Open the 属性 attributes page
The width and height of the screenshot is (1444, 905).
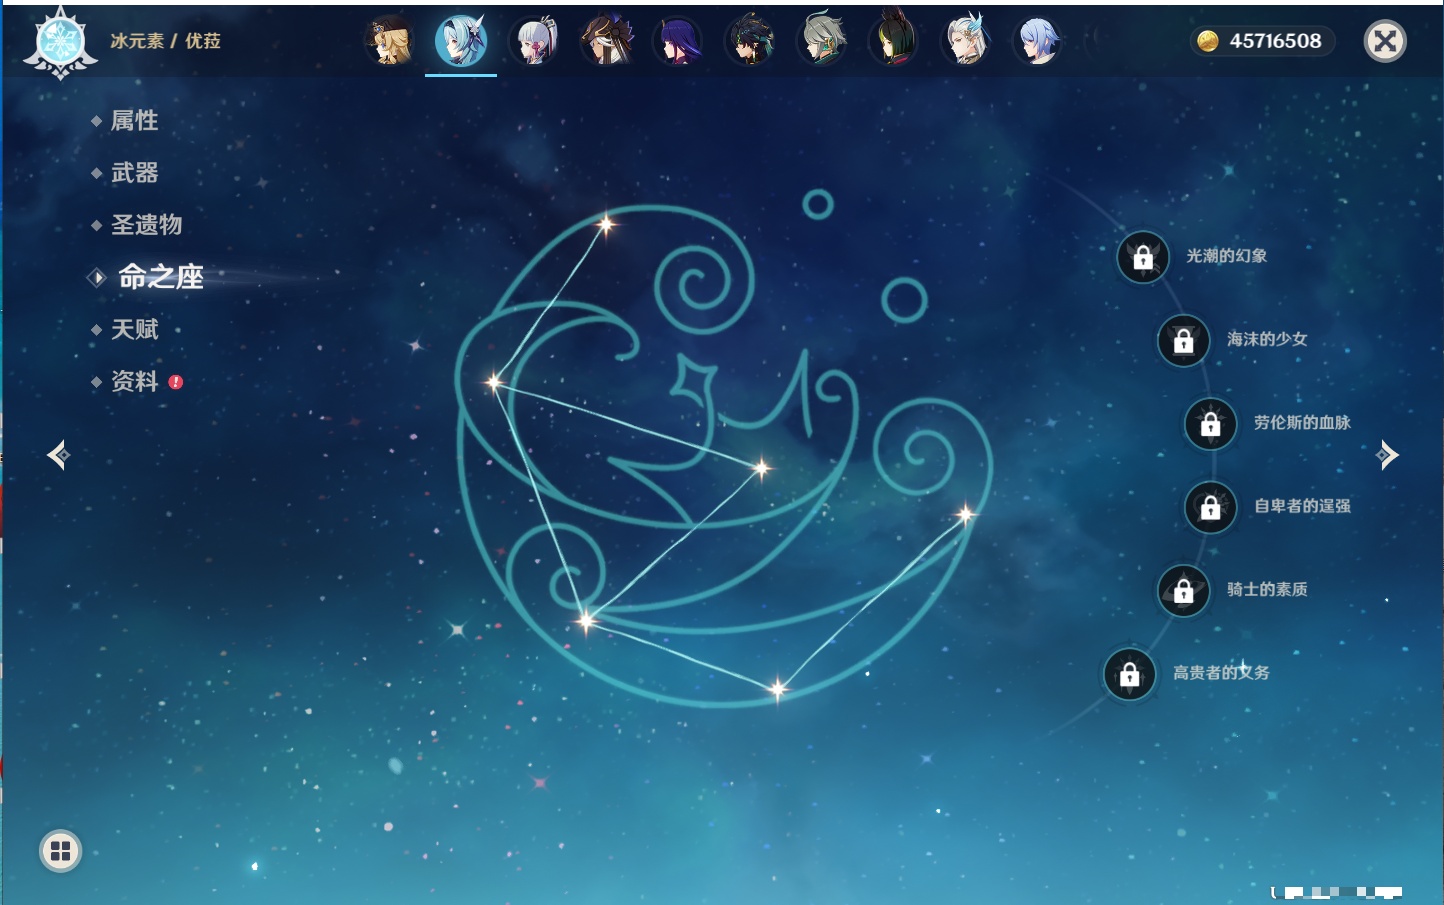[x=135, y=121]
